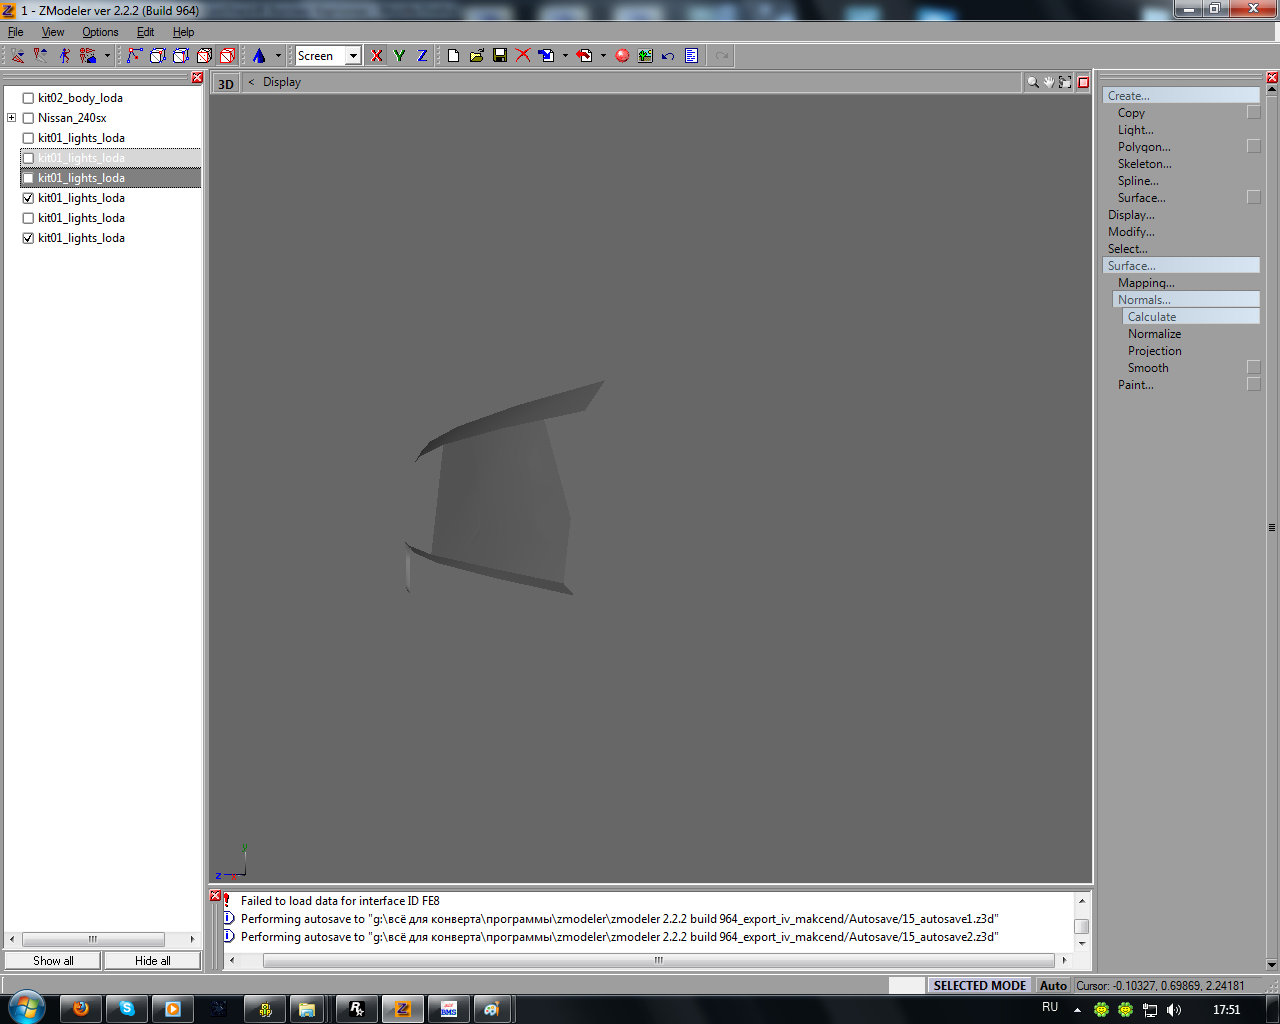Click the blue document properties icon
Viewport: 1280px width, 1024px height.
[691, 56]
